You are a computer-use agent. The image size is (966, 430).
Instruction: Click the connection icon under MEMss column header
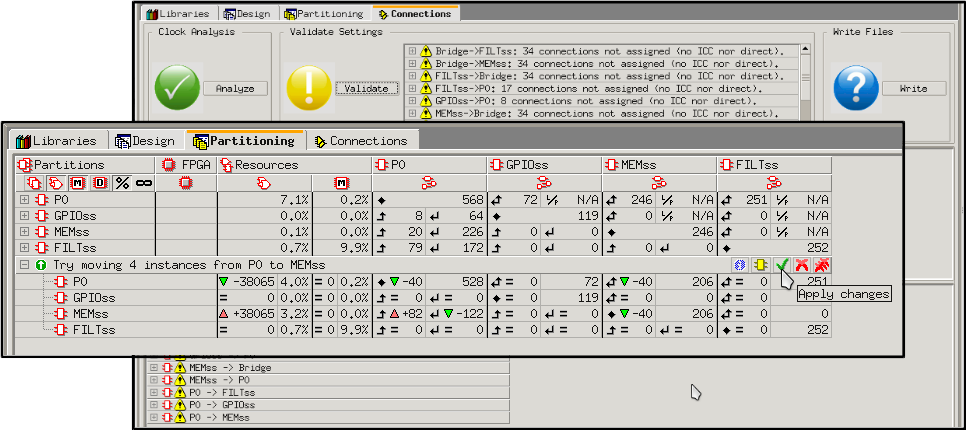659,183
